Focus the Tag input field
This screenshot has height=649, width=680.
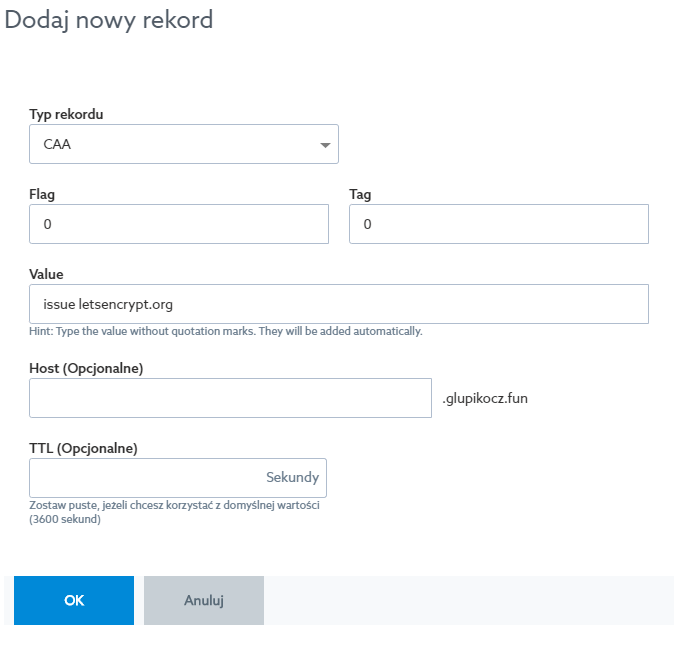pyautogui.click(x=498, y=224)
